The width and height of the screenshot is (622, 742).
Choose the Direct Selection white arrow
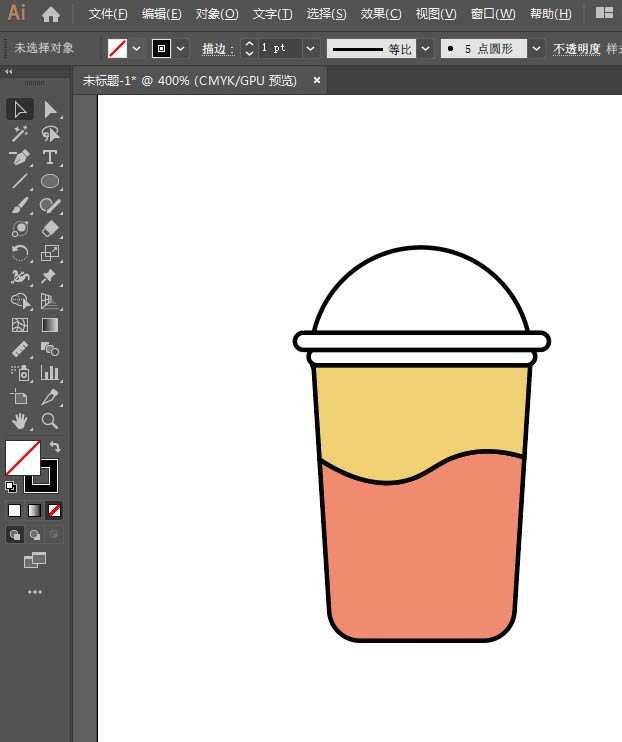(x=49, y=109)
